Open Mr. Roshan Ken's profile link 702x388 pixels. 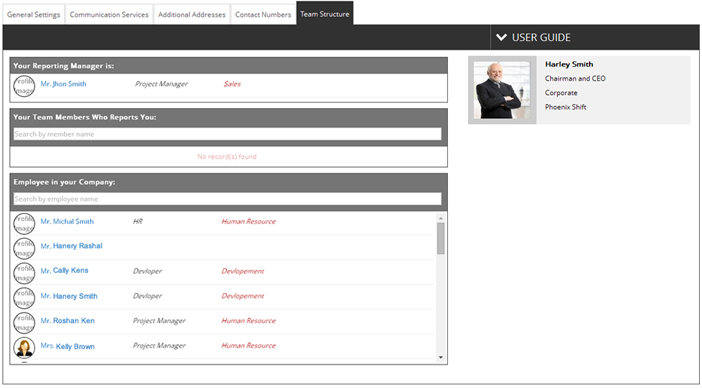click(x=68, y=320)
